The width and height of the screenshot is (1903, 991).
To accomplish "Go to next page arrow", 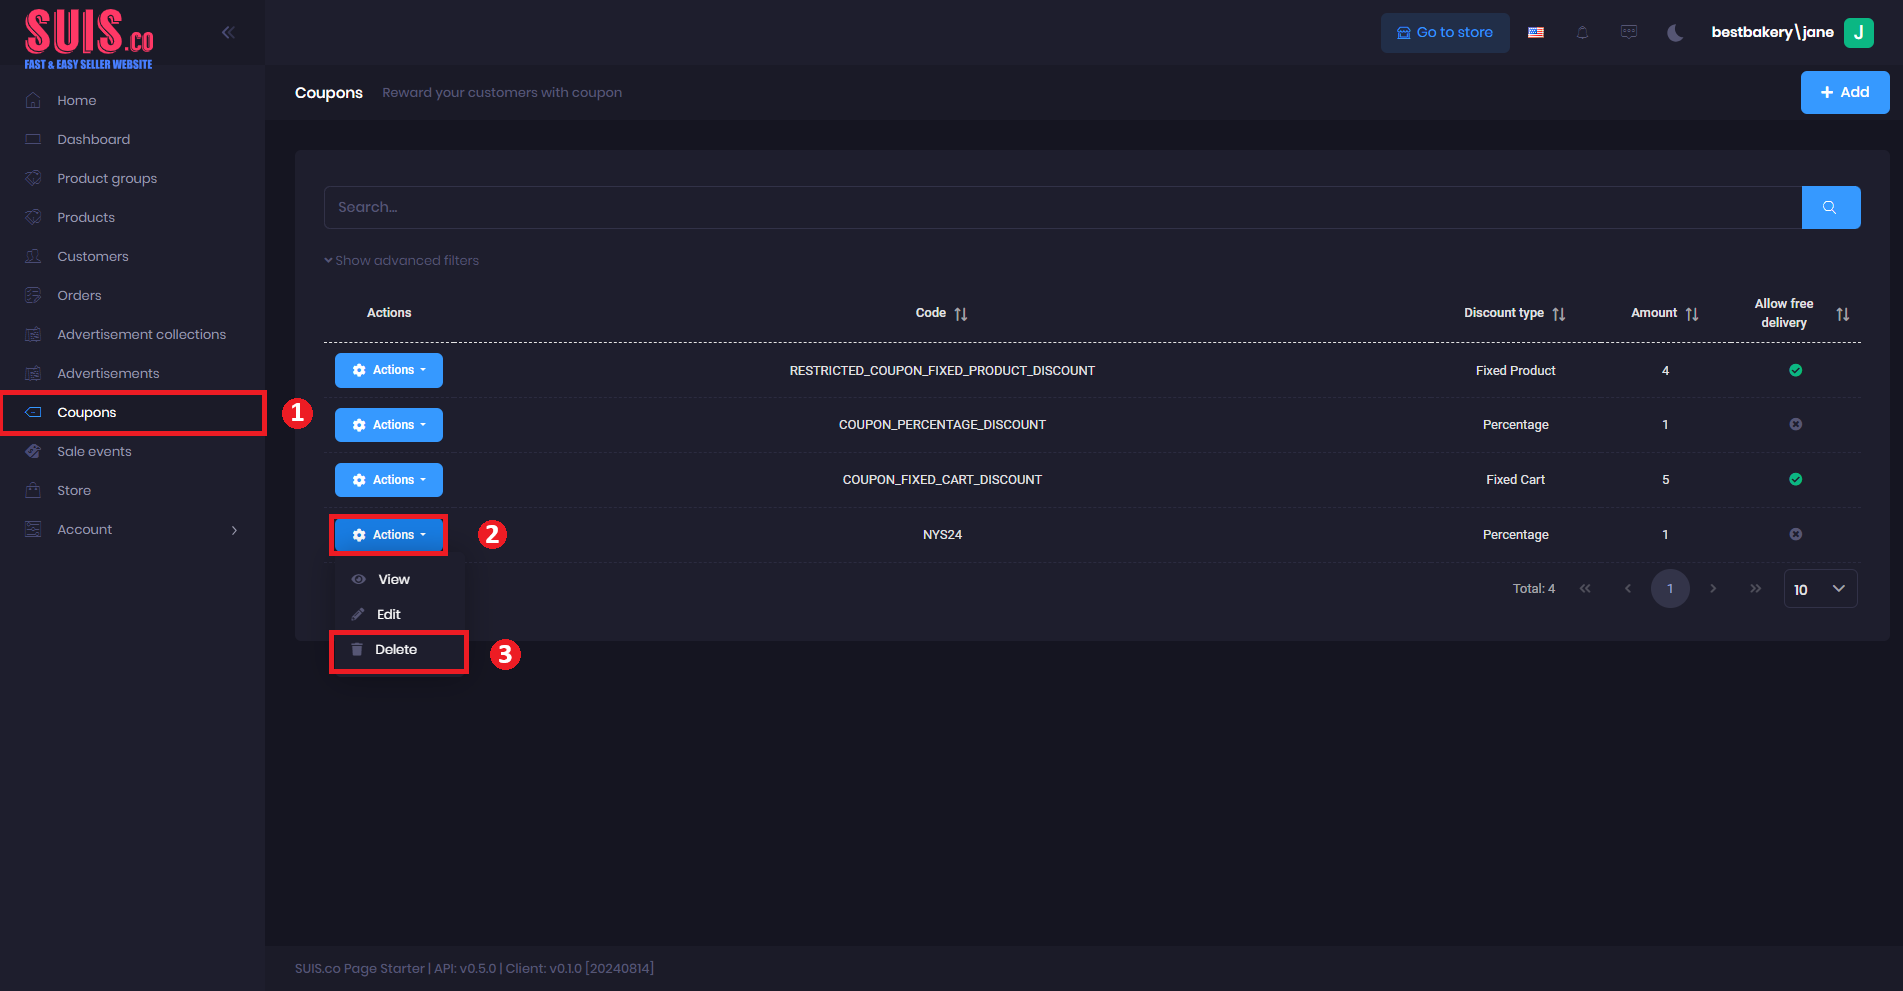I will pos(1713,588).
